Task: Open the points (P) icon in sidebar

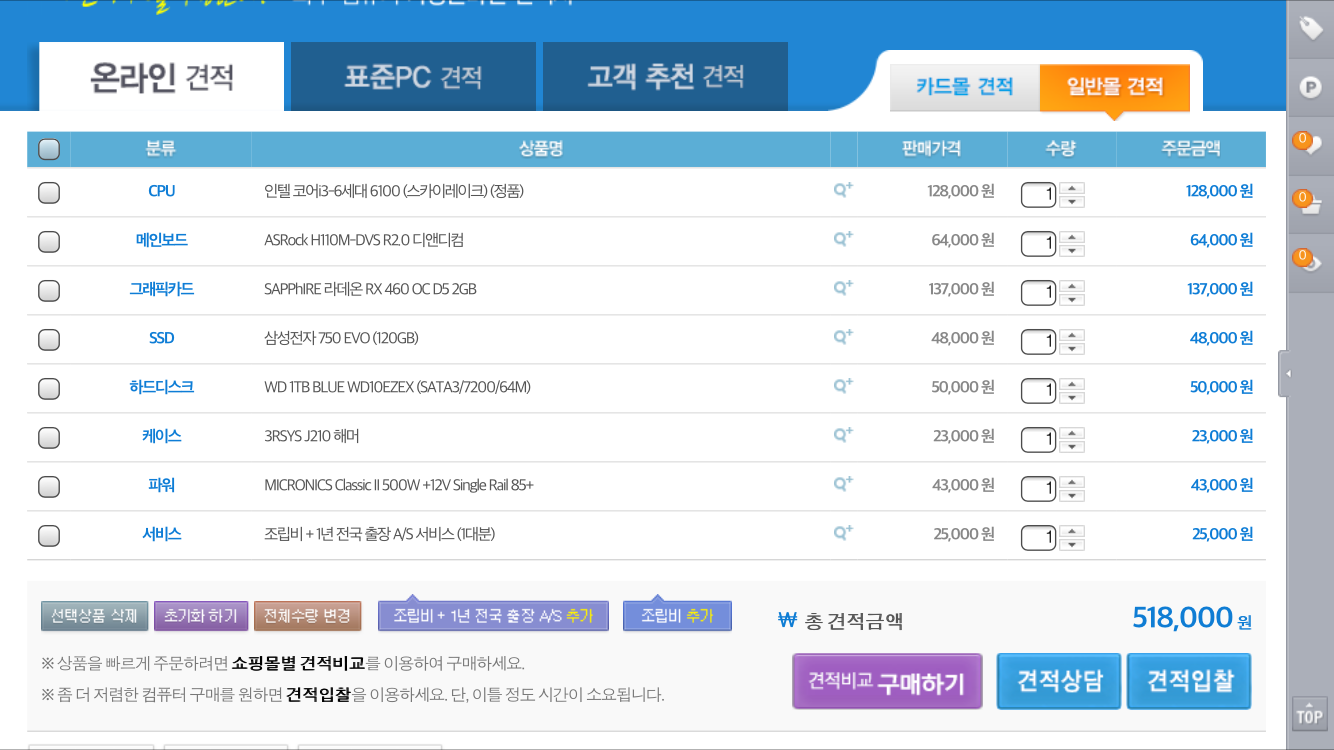Action: point(1310,88)
